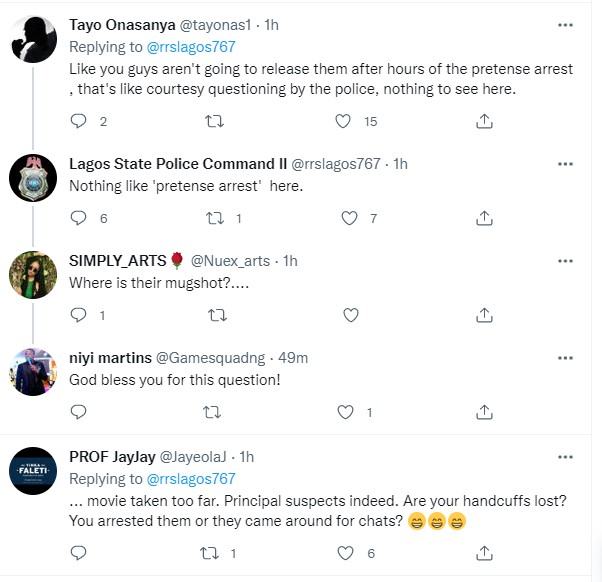Retweet Lagos State Police Command reply

click(x=215, y=218)
